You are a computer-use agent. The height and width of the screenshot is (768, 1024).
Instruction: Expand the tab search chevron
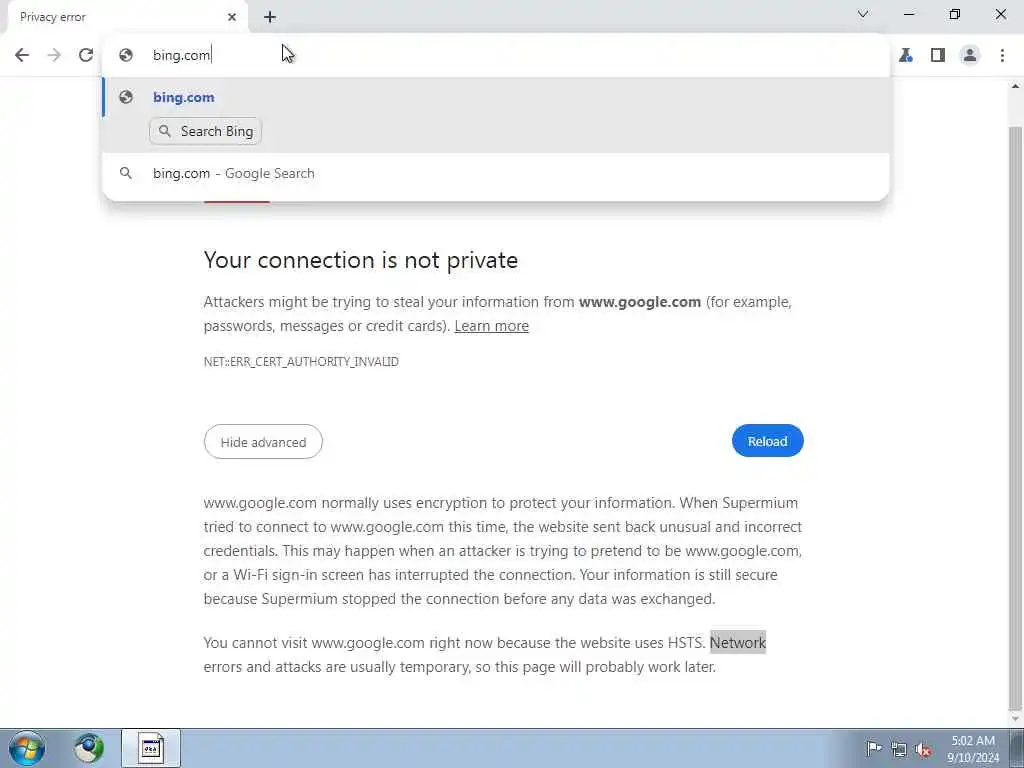point(863,15)
